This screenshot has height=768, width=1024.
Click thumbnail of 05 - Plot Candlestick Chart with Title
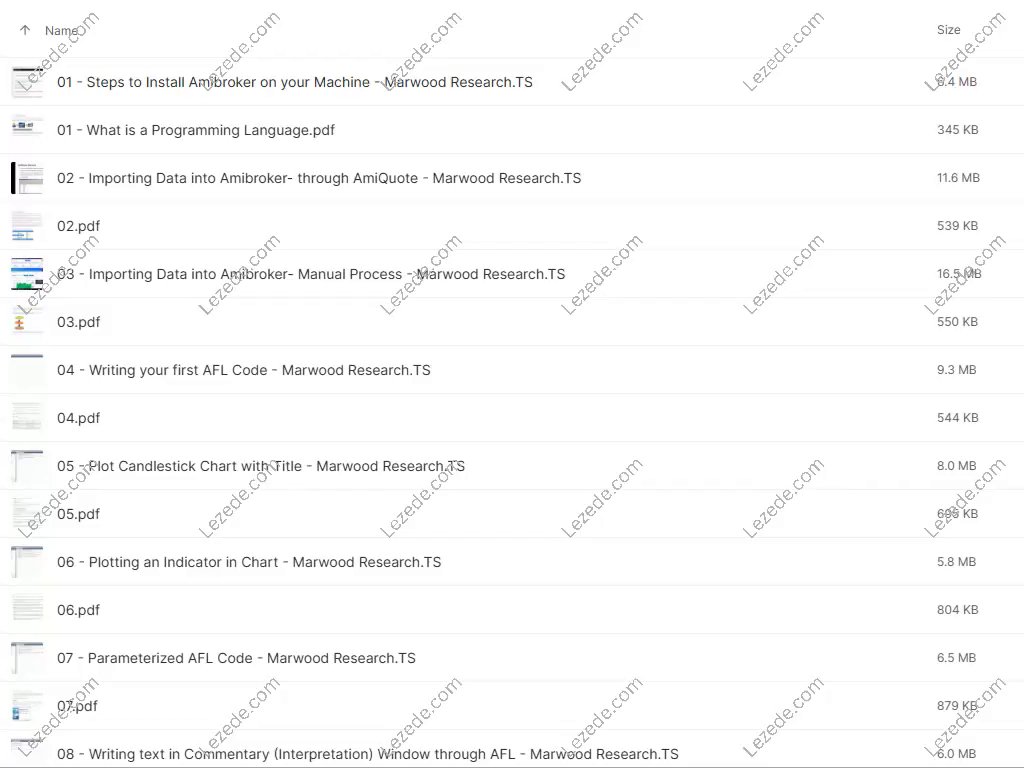(x=27, y=466)
